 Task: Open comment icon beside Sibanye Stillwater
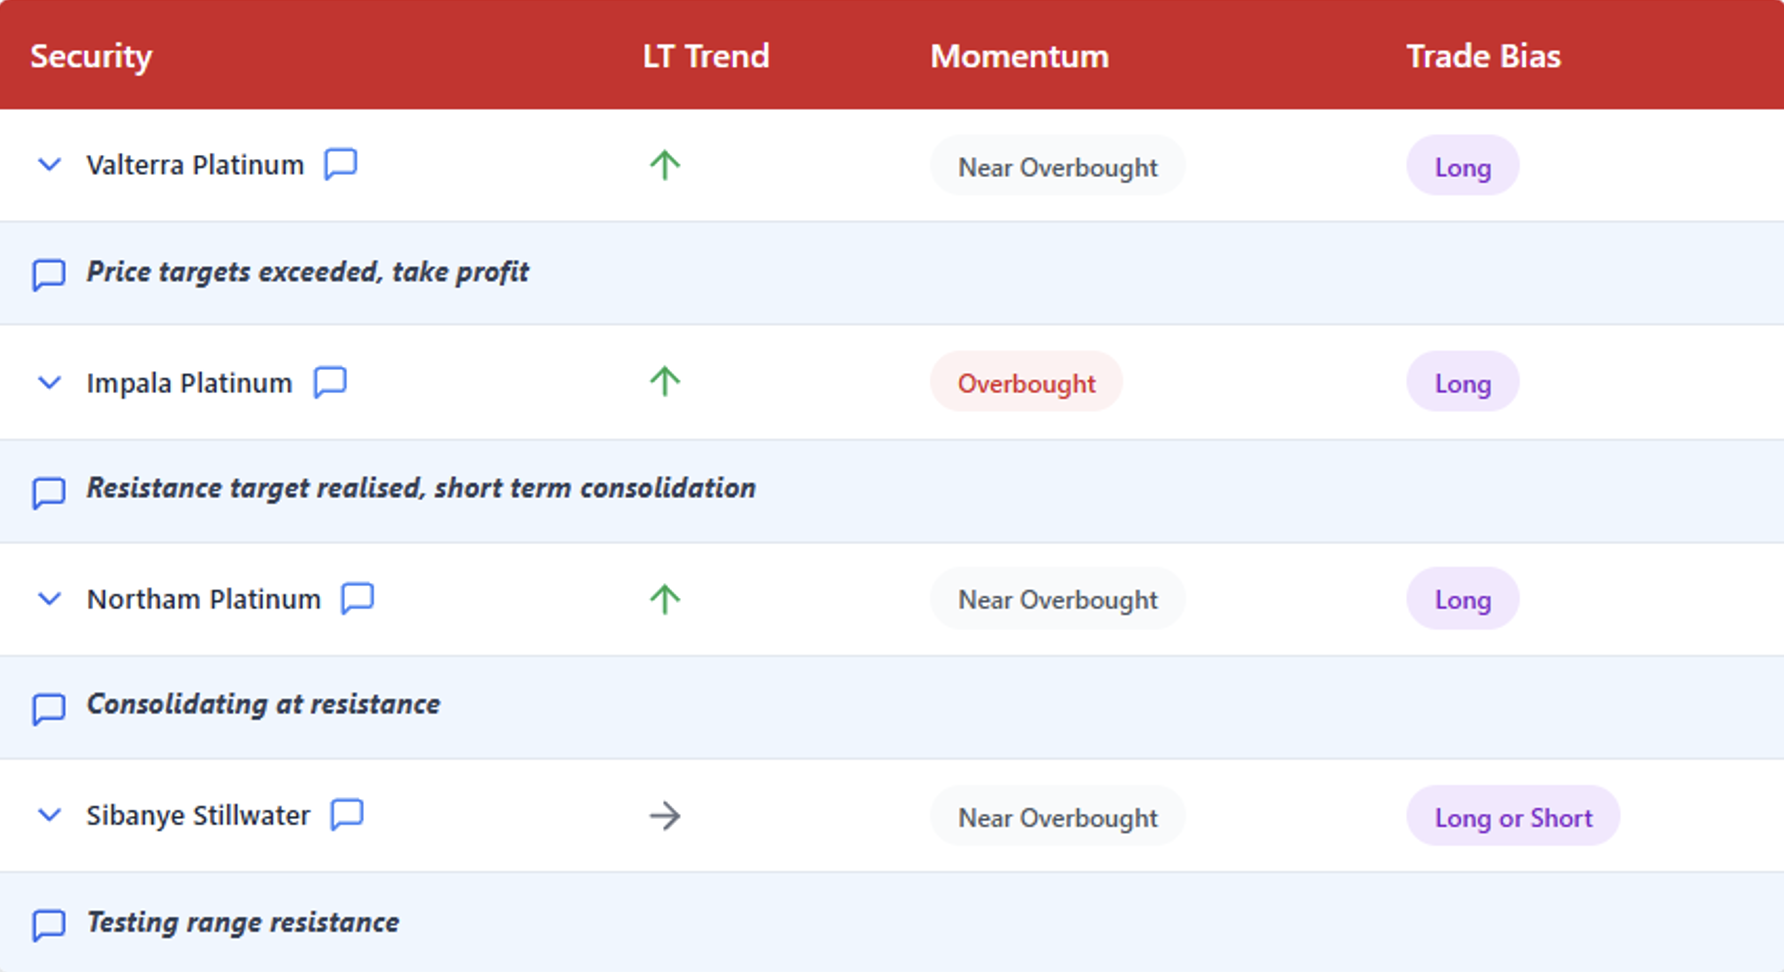pos(347,814)
